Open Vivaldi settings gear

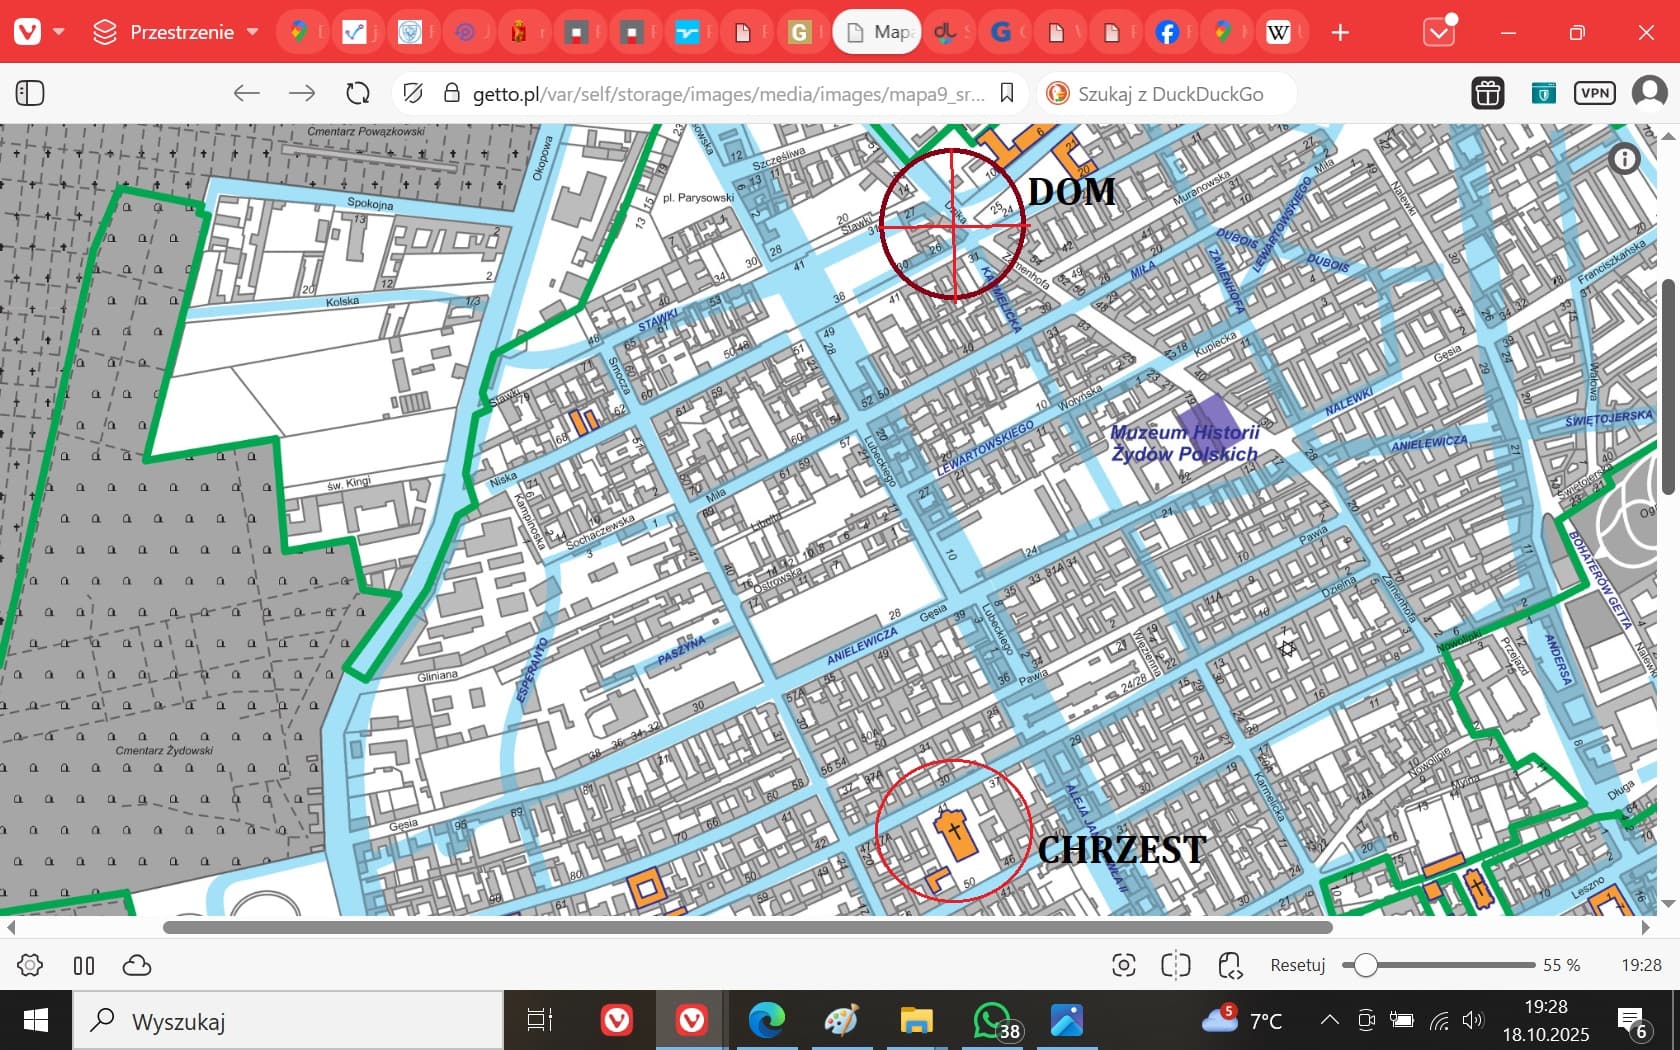[30, 965]
